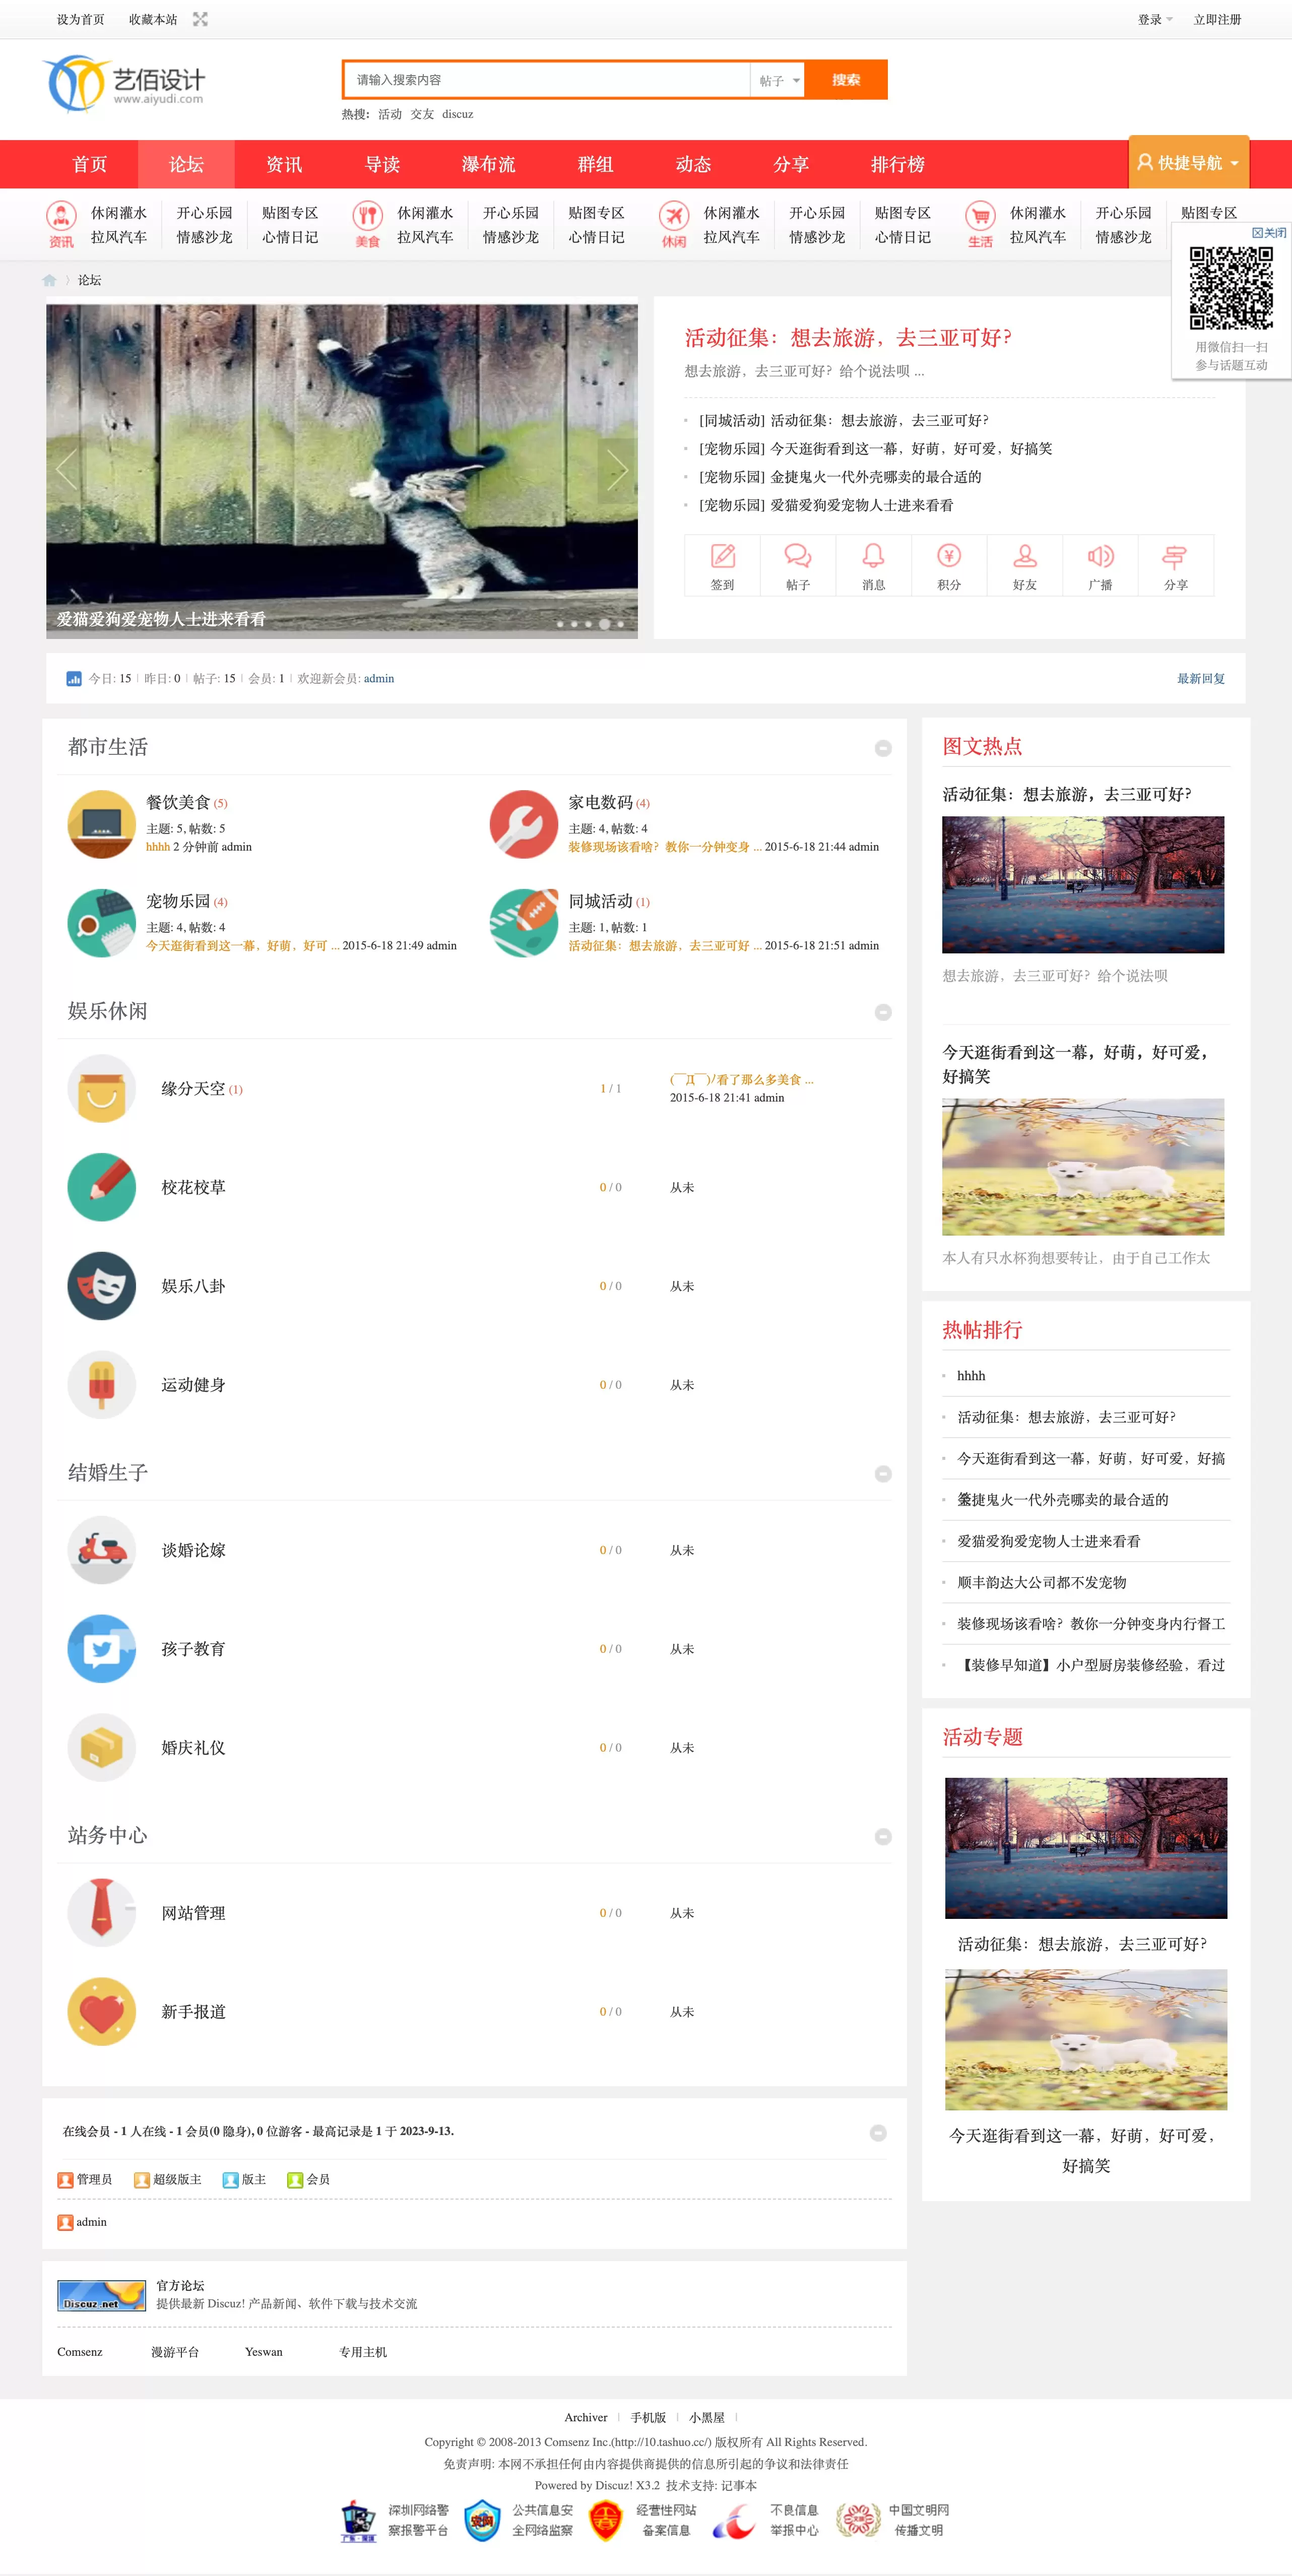Open the 好友 friends icon

(x=1025, y=556)
